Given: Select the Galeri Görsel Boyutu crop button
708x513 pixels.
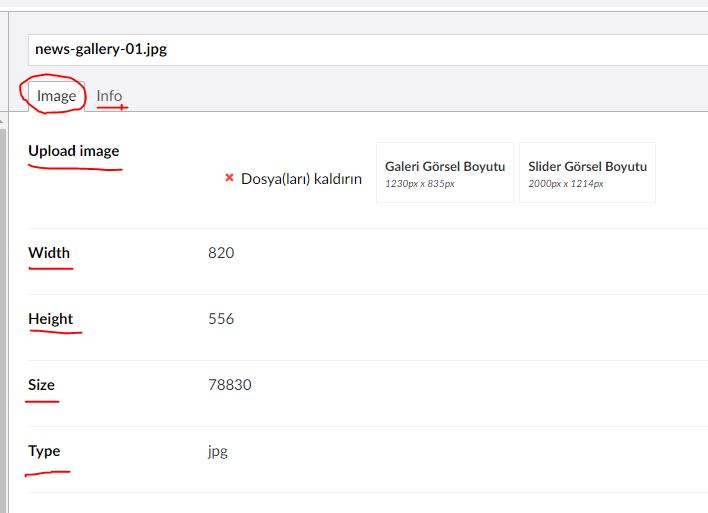Looking at the screenshot, I should coord(445,173).
